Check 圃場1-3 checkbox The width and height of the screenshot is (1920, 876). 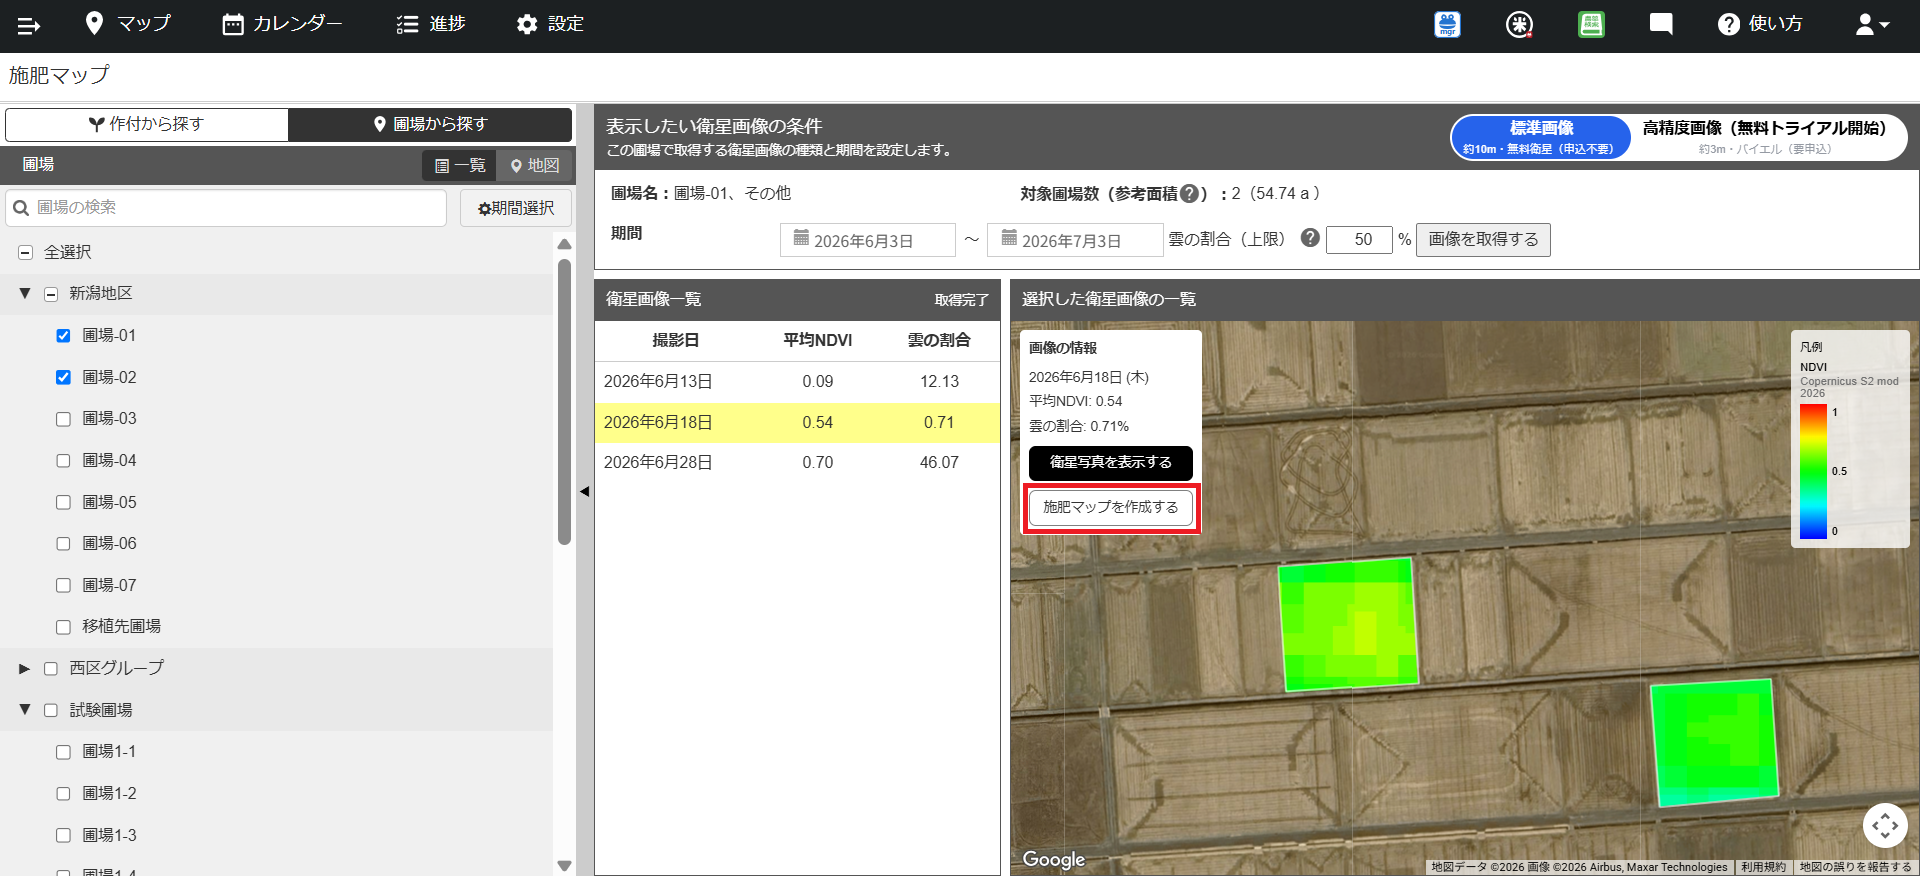point(63,835)
